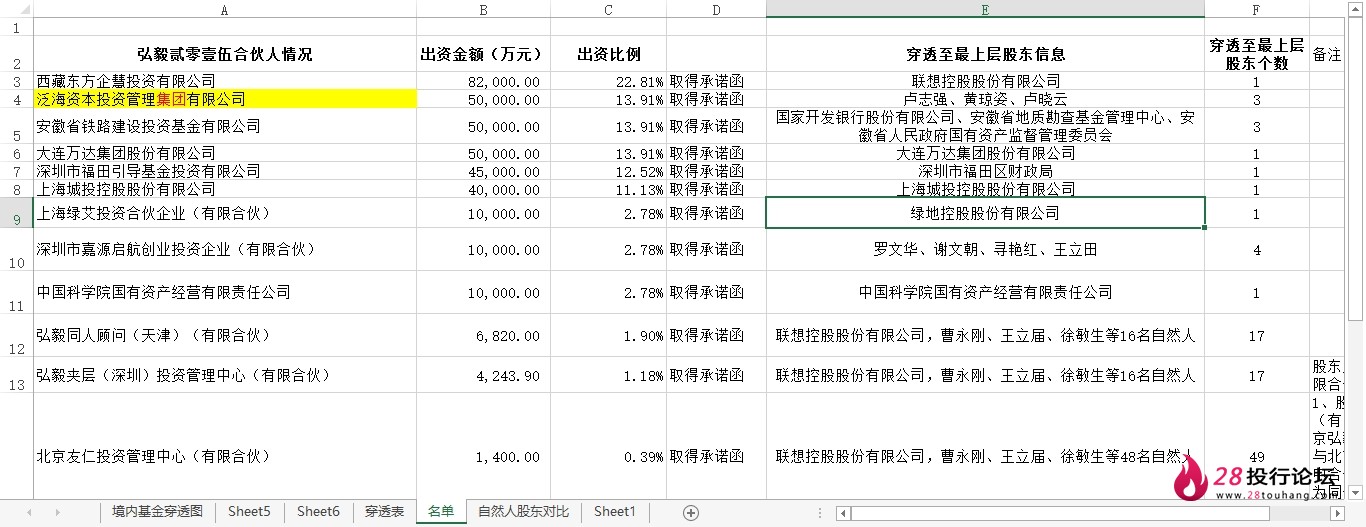This screenshot has height=527, width=1366.
Task: Select cell 弘毅同人顾问（天津）（有限合伙）
Action: click(225, 335)
